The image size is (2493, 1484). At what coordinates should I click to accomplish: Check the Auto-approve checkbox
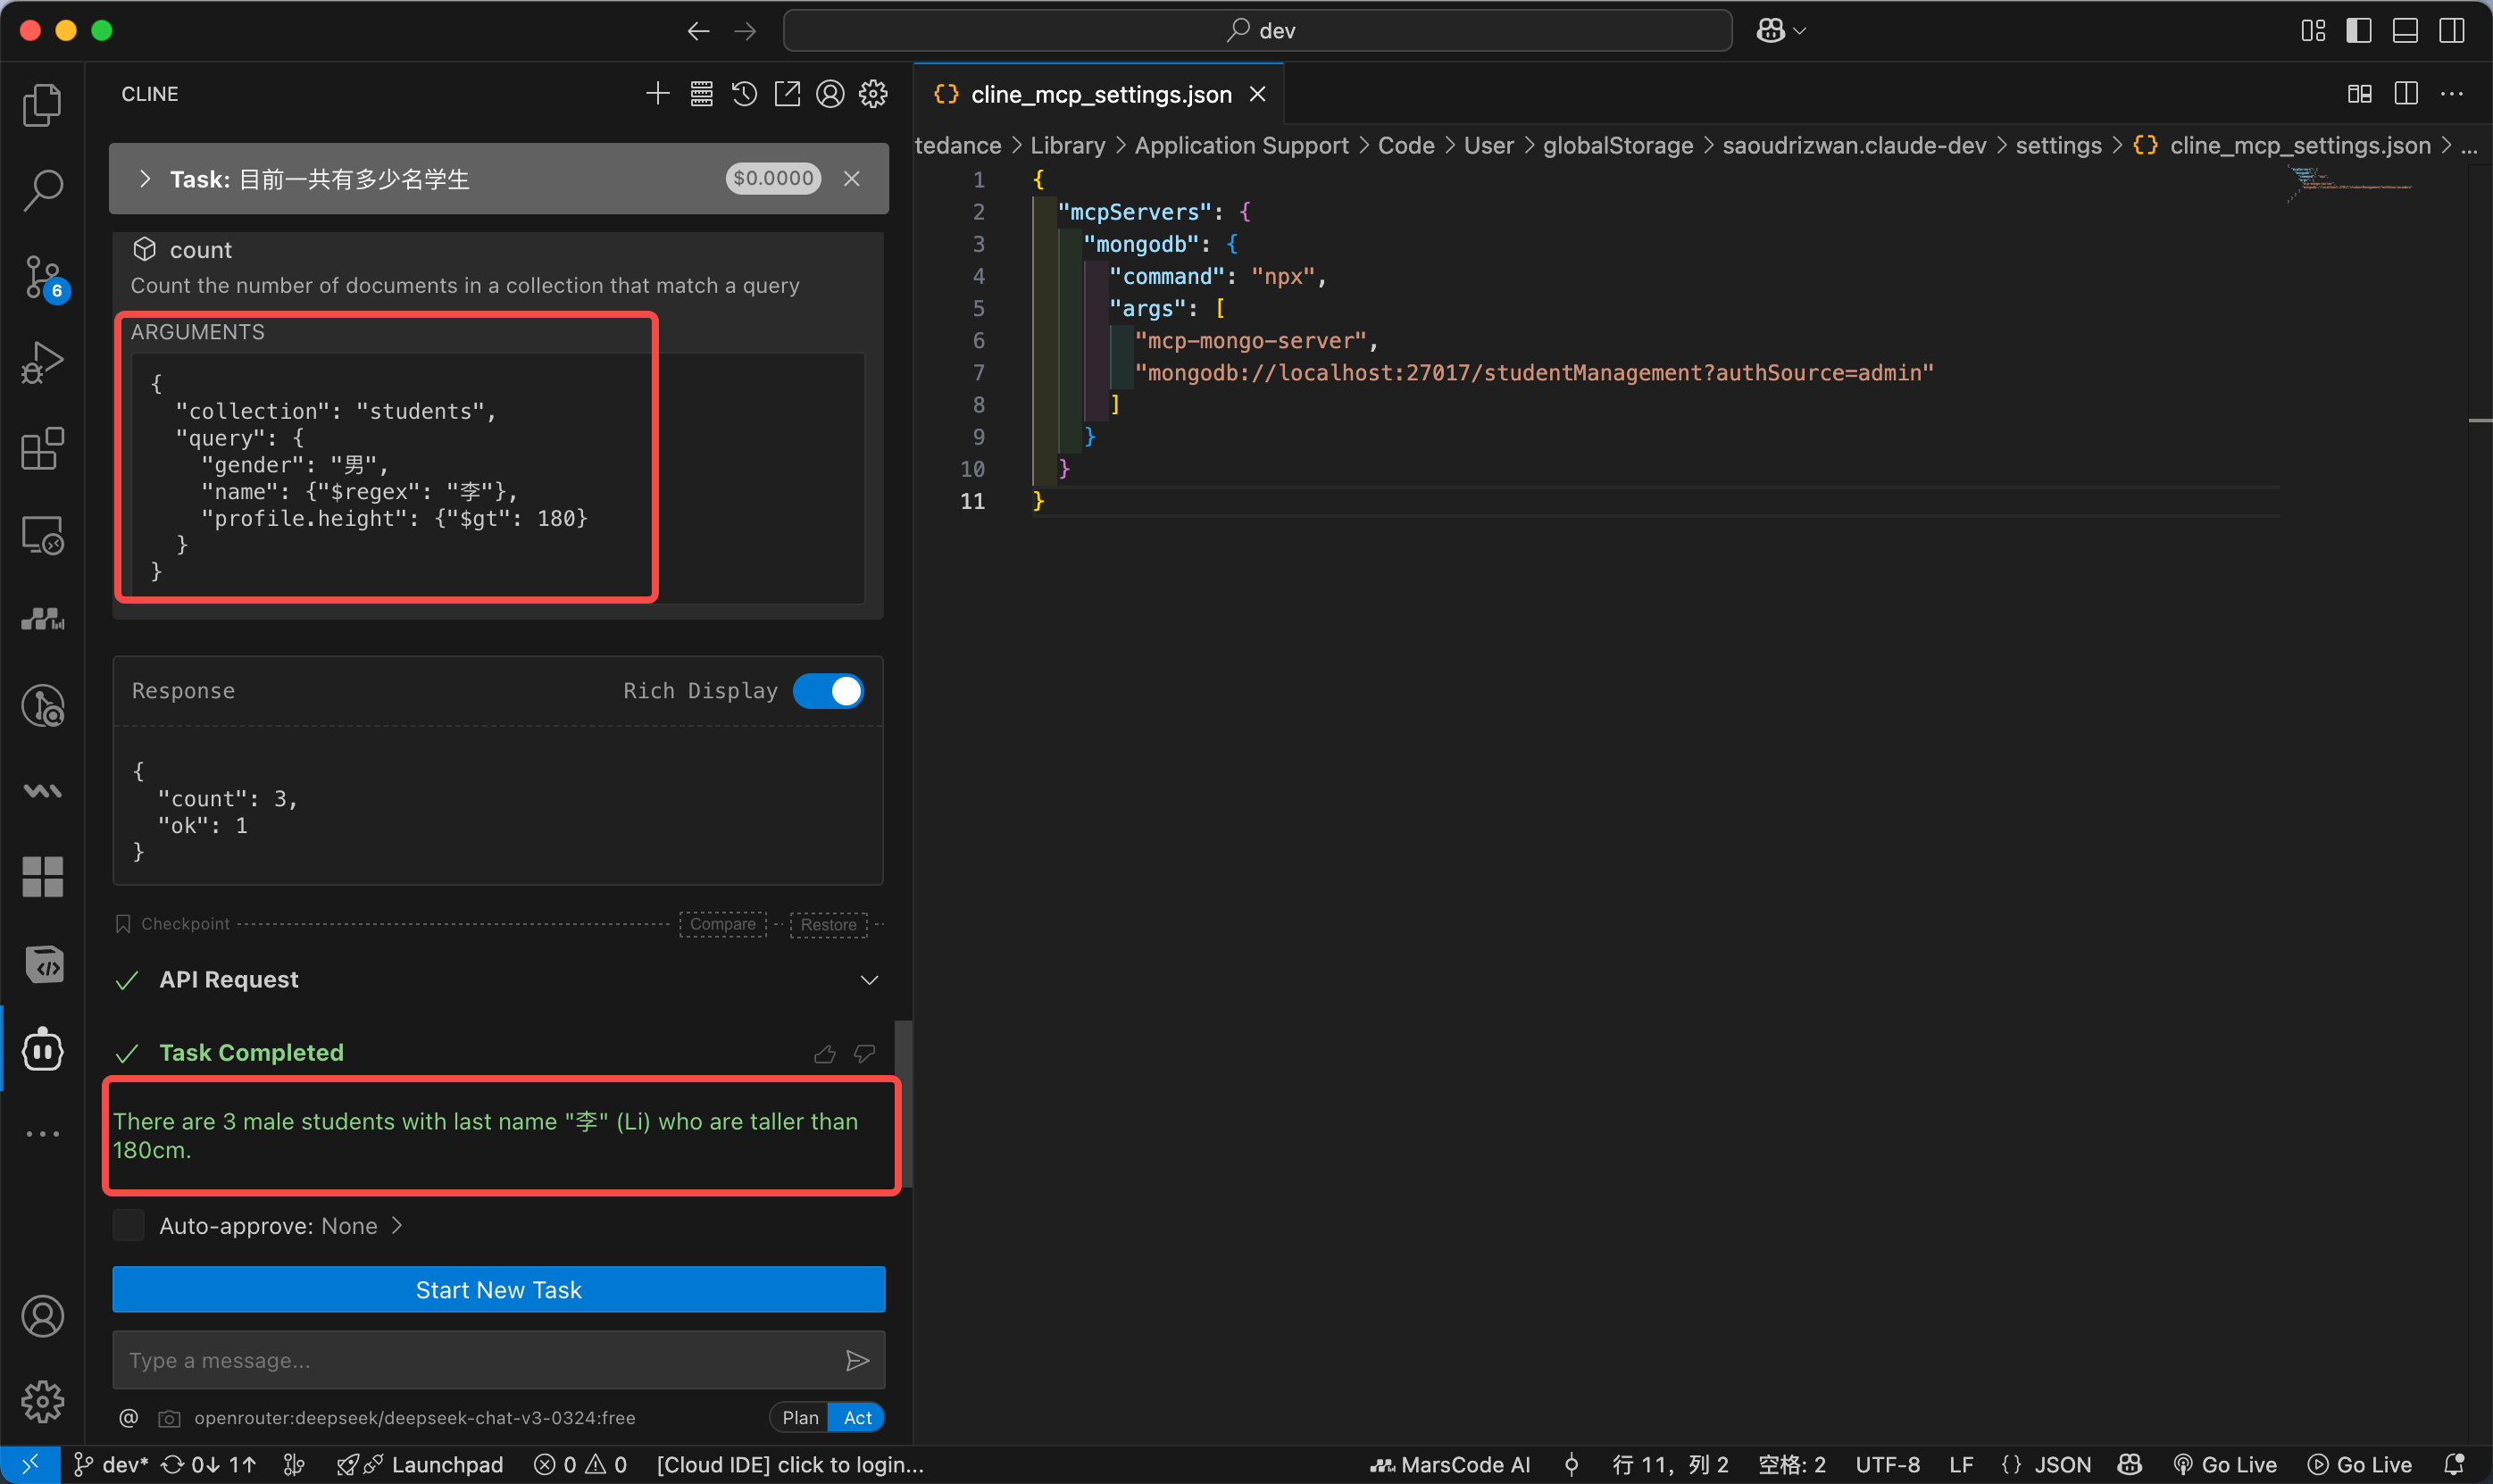[128, 1225]
